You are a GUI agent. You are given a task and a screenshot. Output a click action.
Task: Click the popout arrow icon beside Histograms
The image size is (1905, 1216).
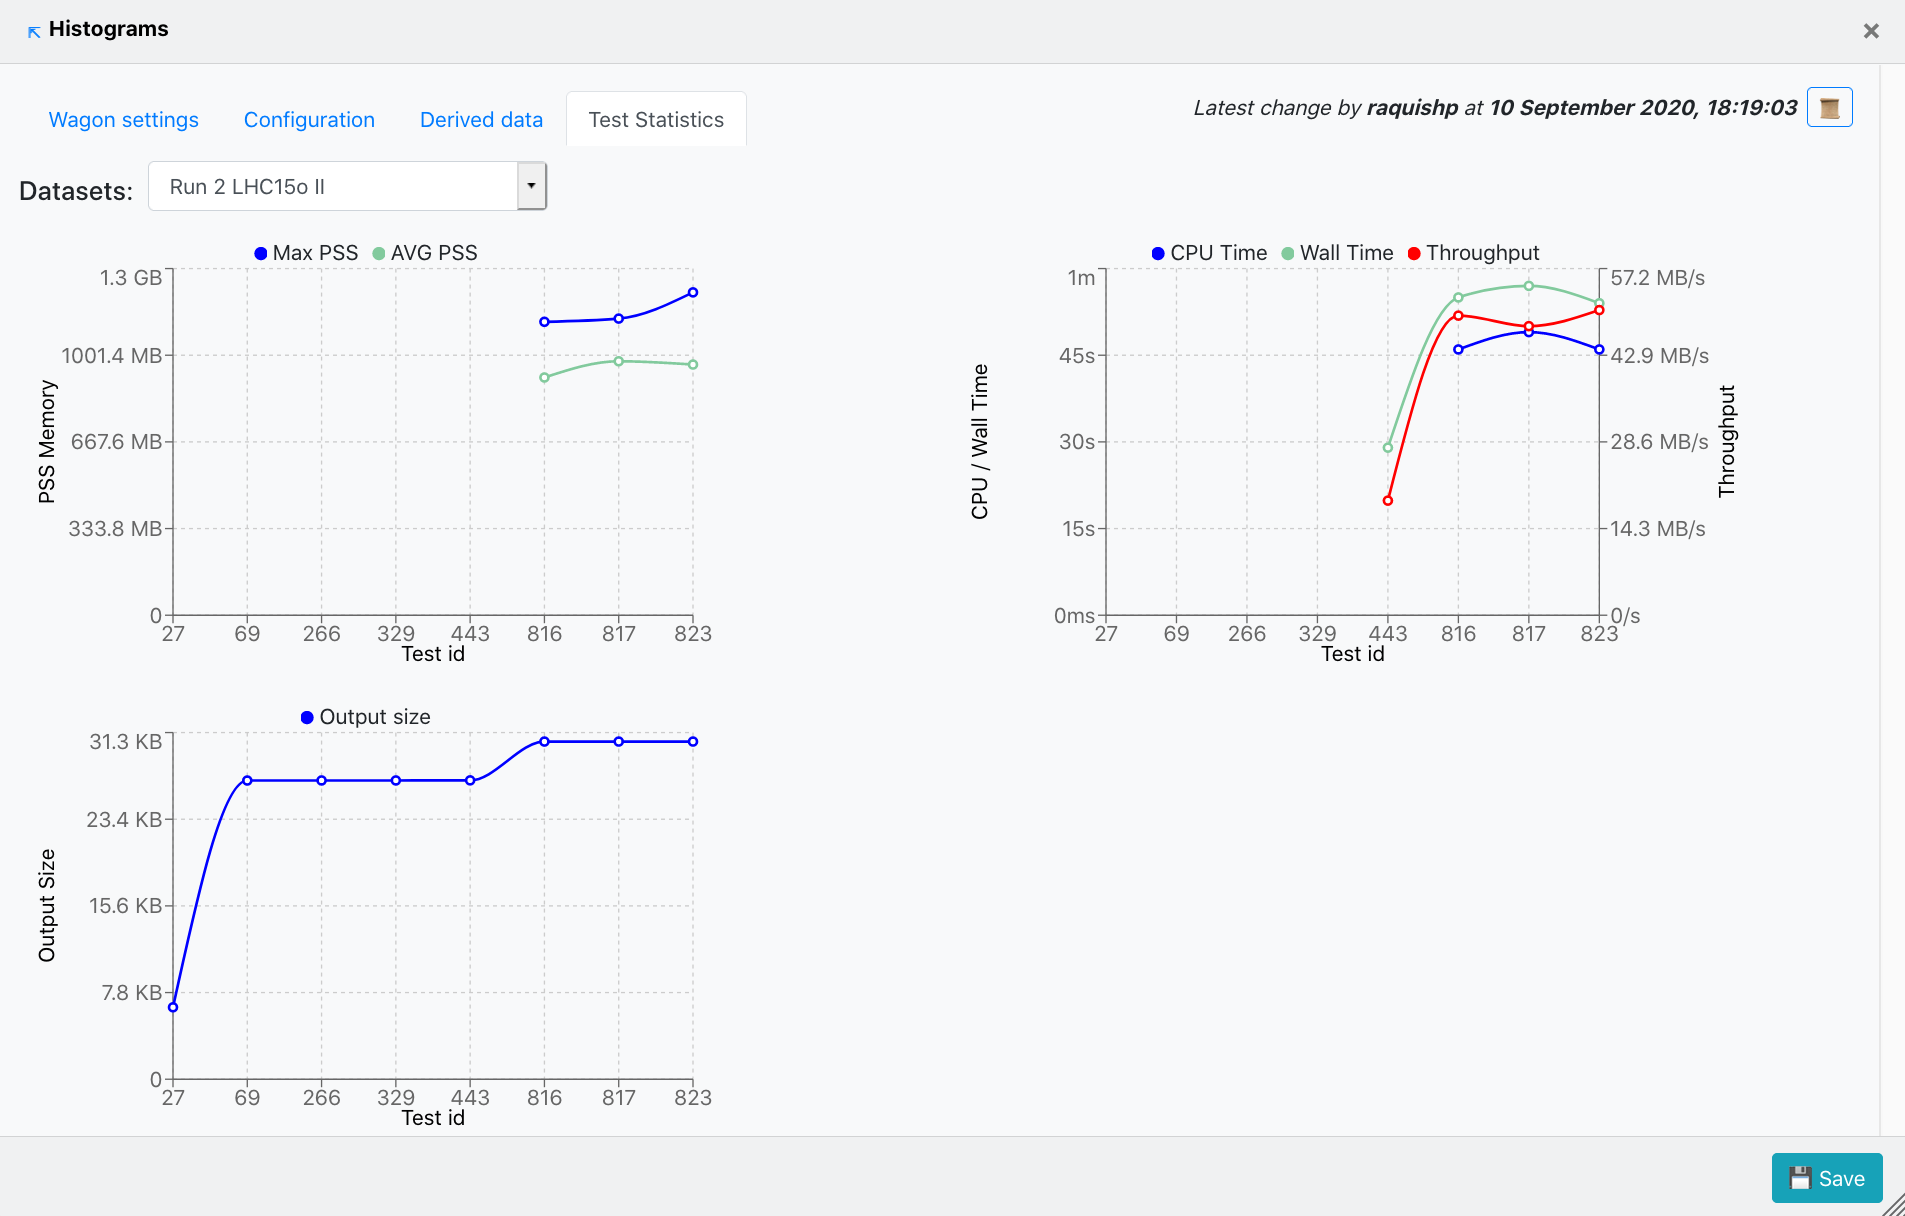(x=33, y=31)
